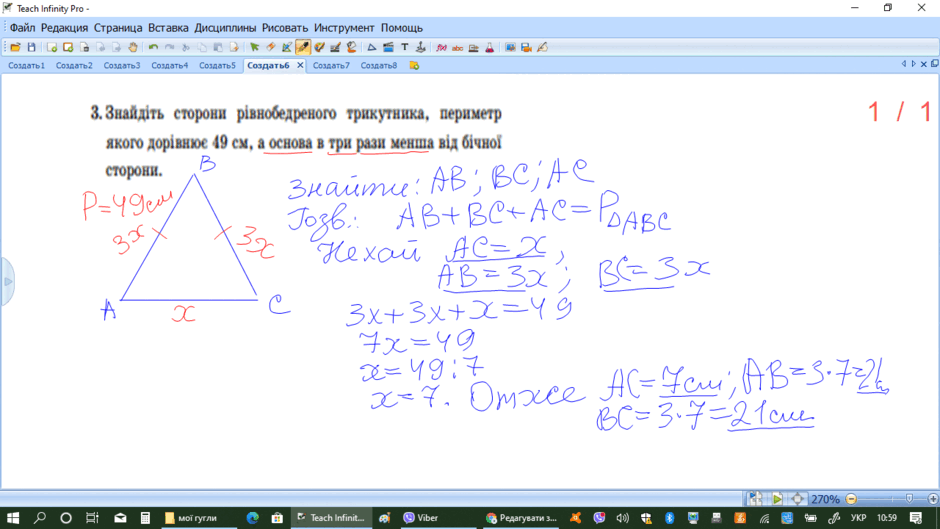Create a new tab with folder-plus icon
Screen dimensions: 940x529
coord(414,65)
